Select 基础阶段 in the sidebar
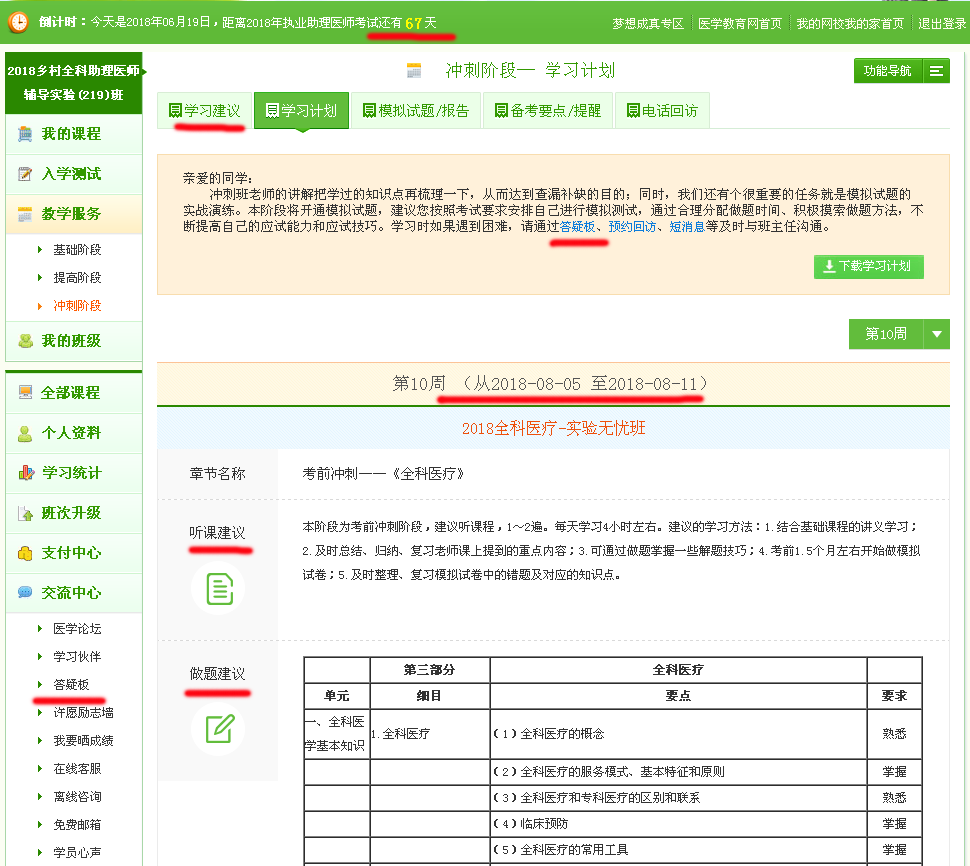Image resolution: width=970 pixels, height=866 pixels. pos(77,250)
